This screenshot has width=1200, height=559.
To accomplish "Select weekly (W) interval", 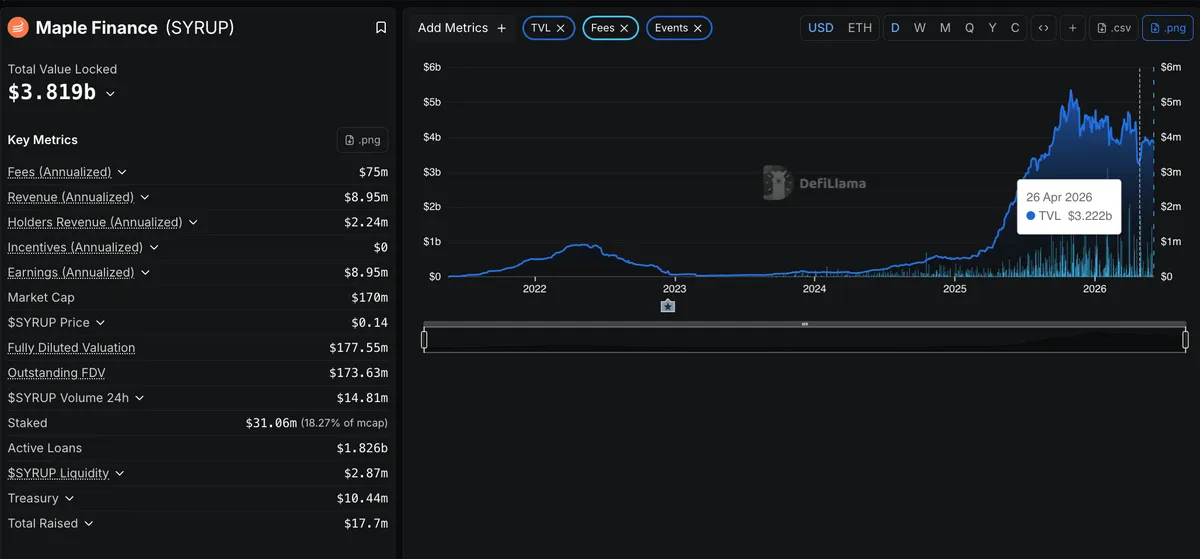I will point(920,28).
